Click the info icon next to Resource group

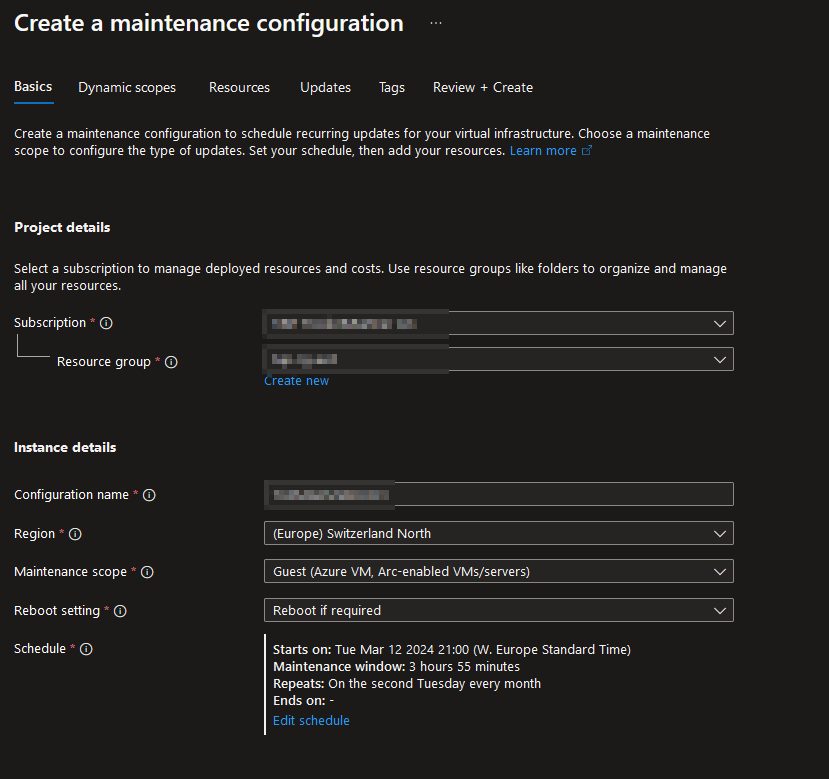[x=171, y=362]
